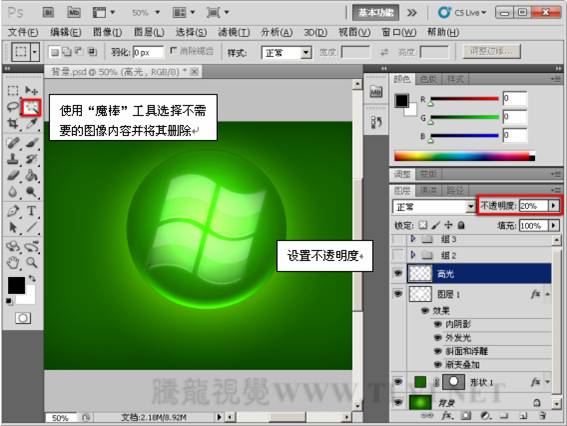
Task: Open the 填充 slider arrow
Action: click(x=554, y=226)
